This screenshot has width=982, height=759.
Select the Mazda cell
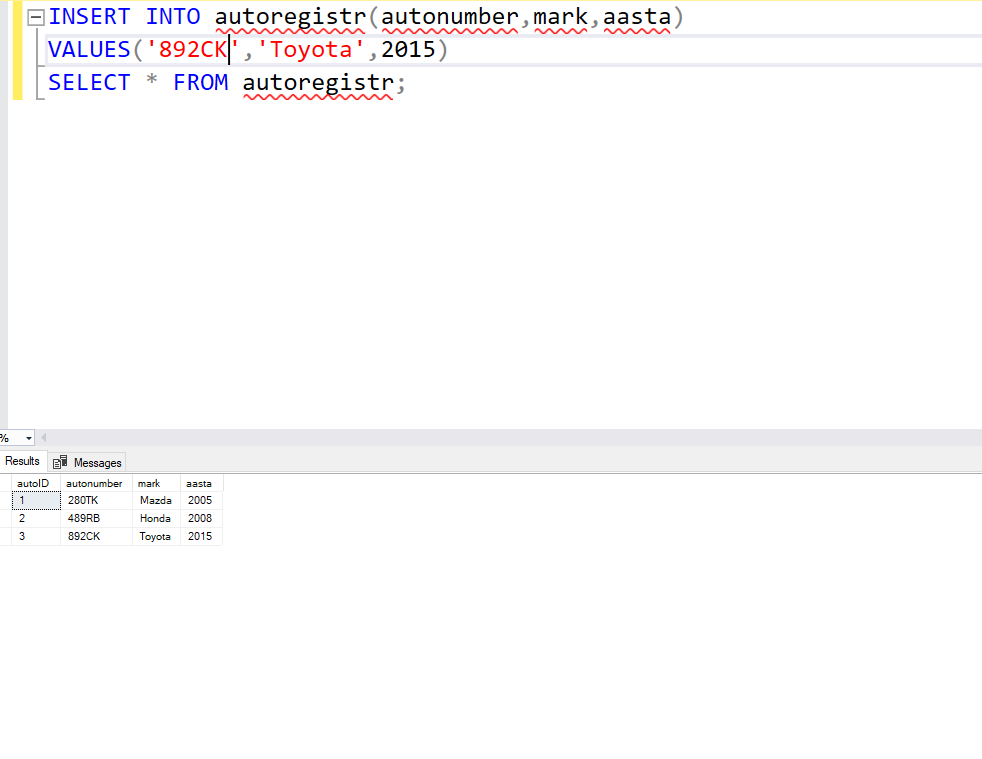(156, 500)
